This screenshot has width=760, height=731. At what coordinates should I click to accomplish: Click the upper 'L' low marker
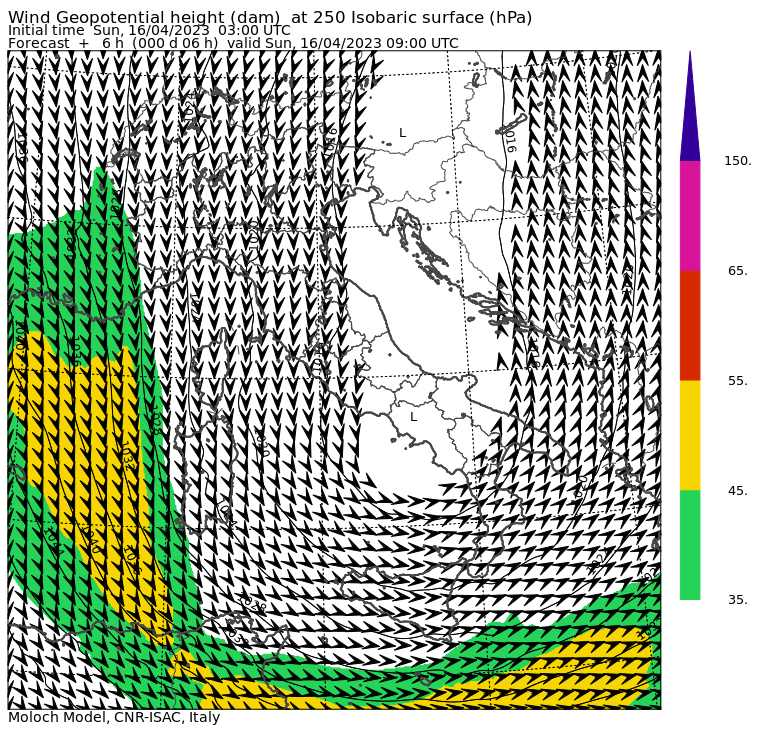(x=402, y=132)
